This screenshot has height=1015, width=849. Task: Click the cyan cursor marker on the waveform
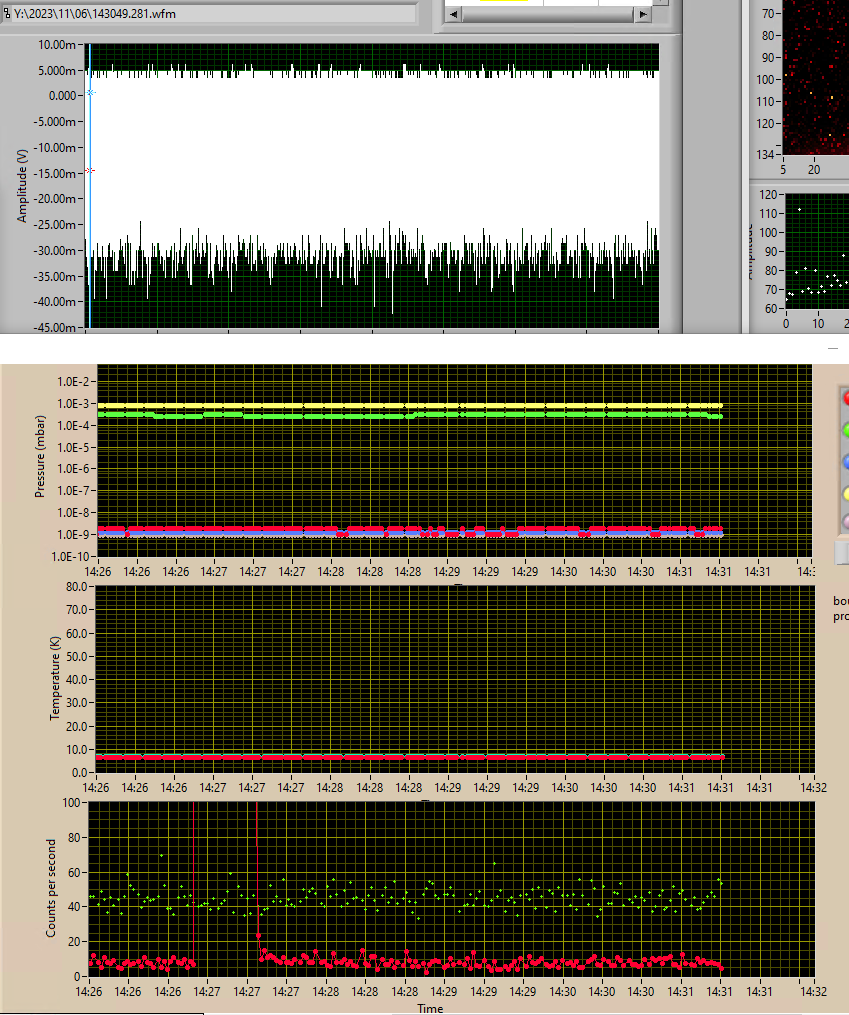pyautogui.click(x=90, y=93)
